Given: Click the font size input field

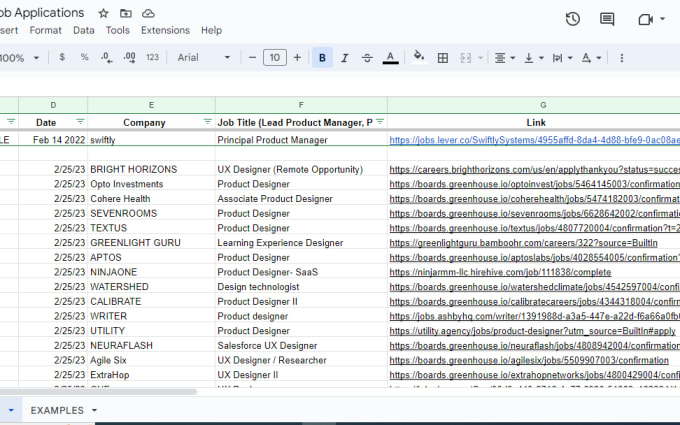Looking at the screenshot, I should click(x=275, y=58).
